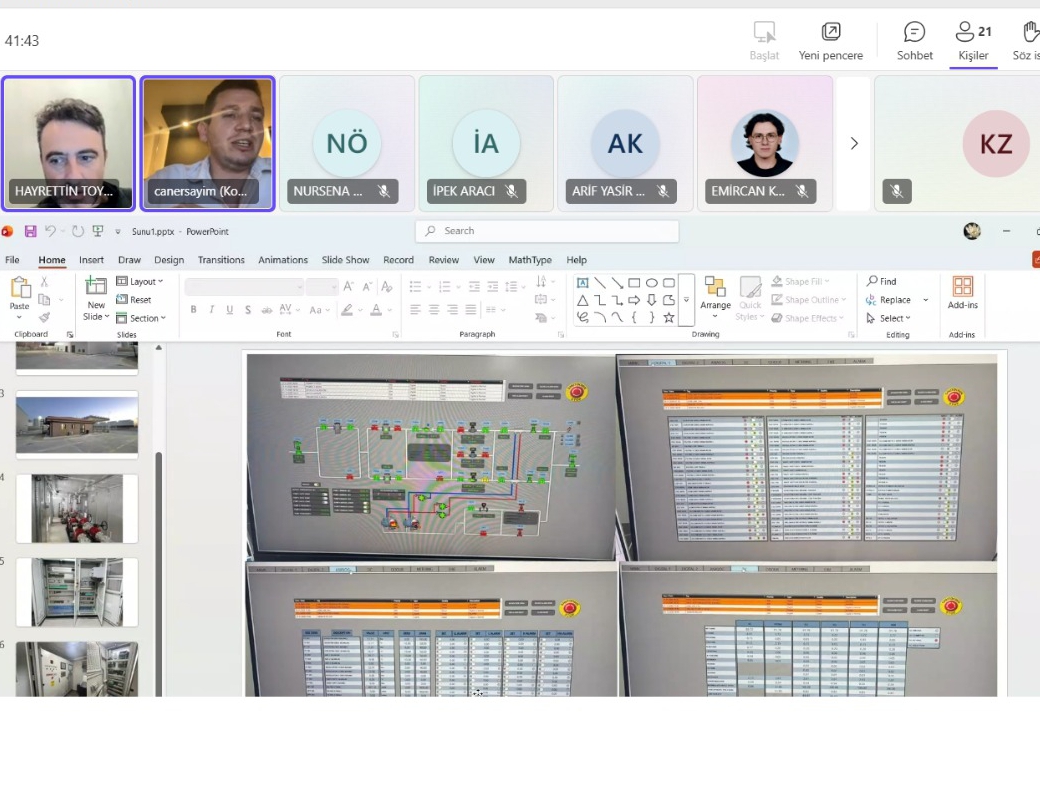Click the Save icon in PowerPoint title bar

tap(30, 231)
